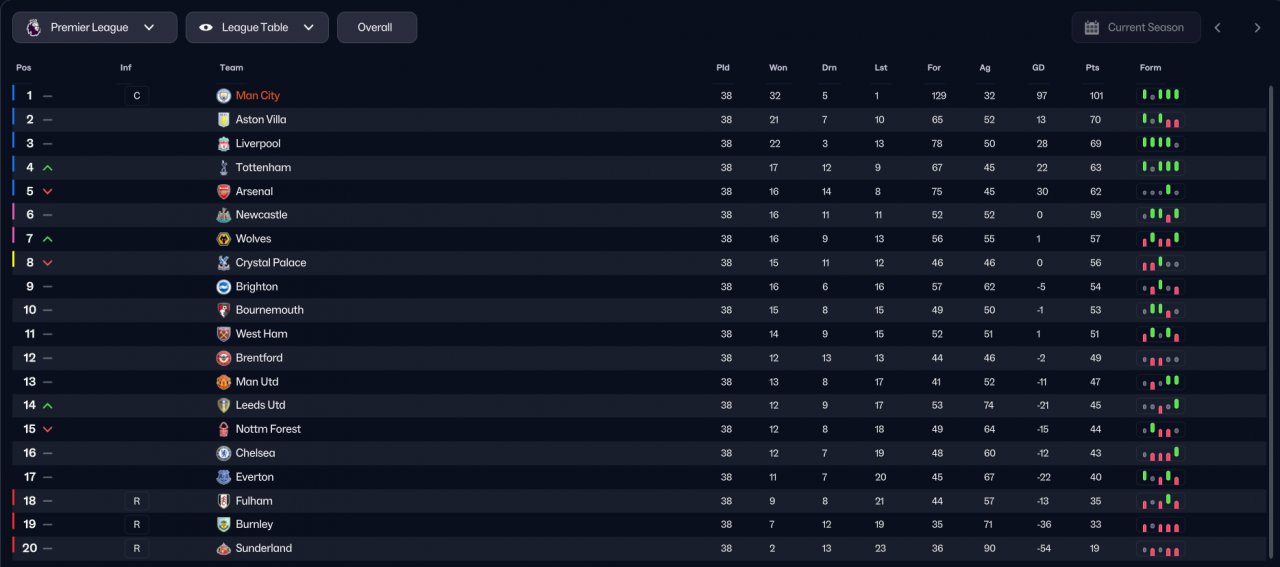Click the Arsenal club crest icon

coord(224,192)
